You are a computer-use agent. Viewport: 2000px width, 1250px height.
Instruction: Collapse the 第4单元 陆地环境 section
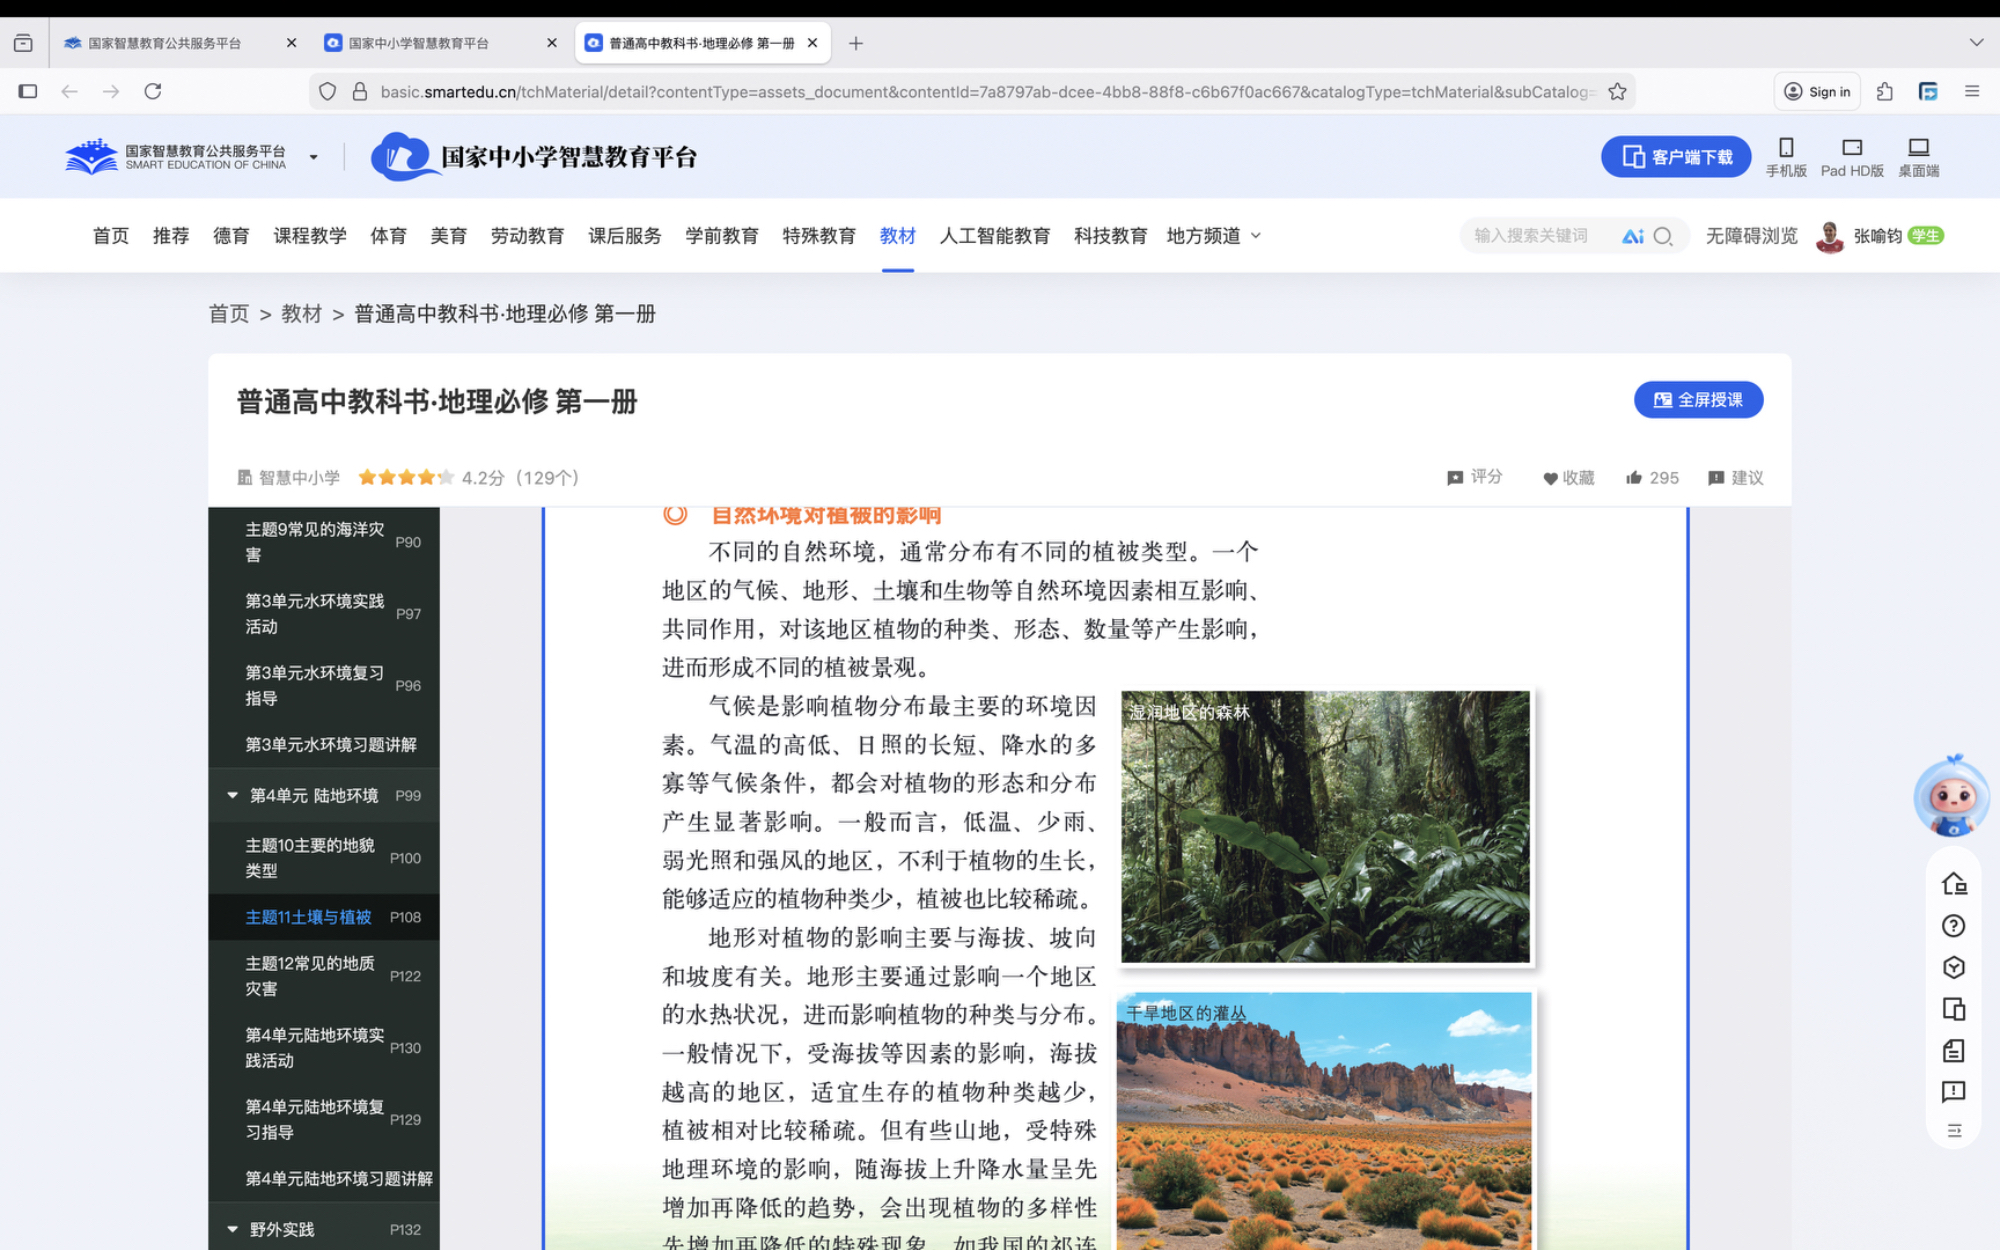[232, 796]
